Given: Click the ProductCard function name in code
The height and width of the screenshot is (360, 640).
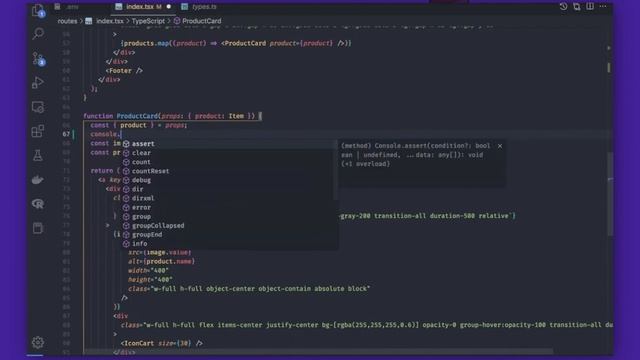Looking at the screenshot, I should 137,116.
